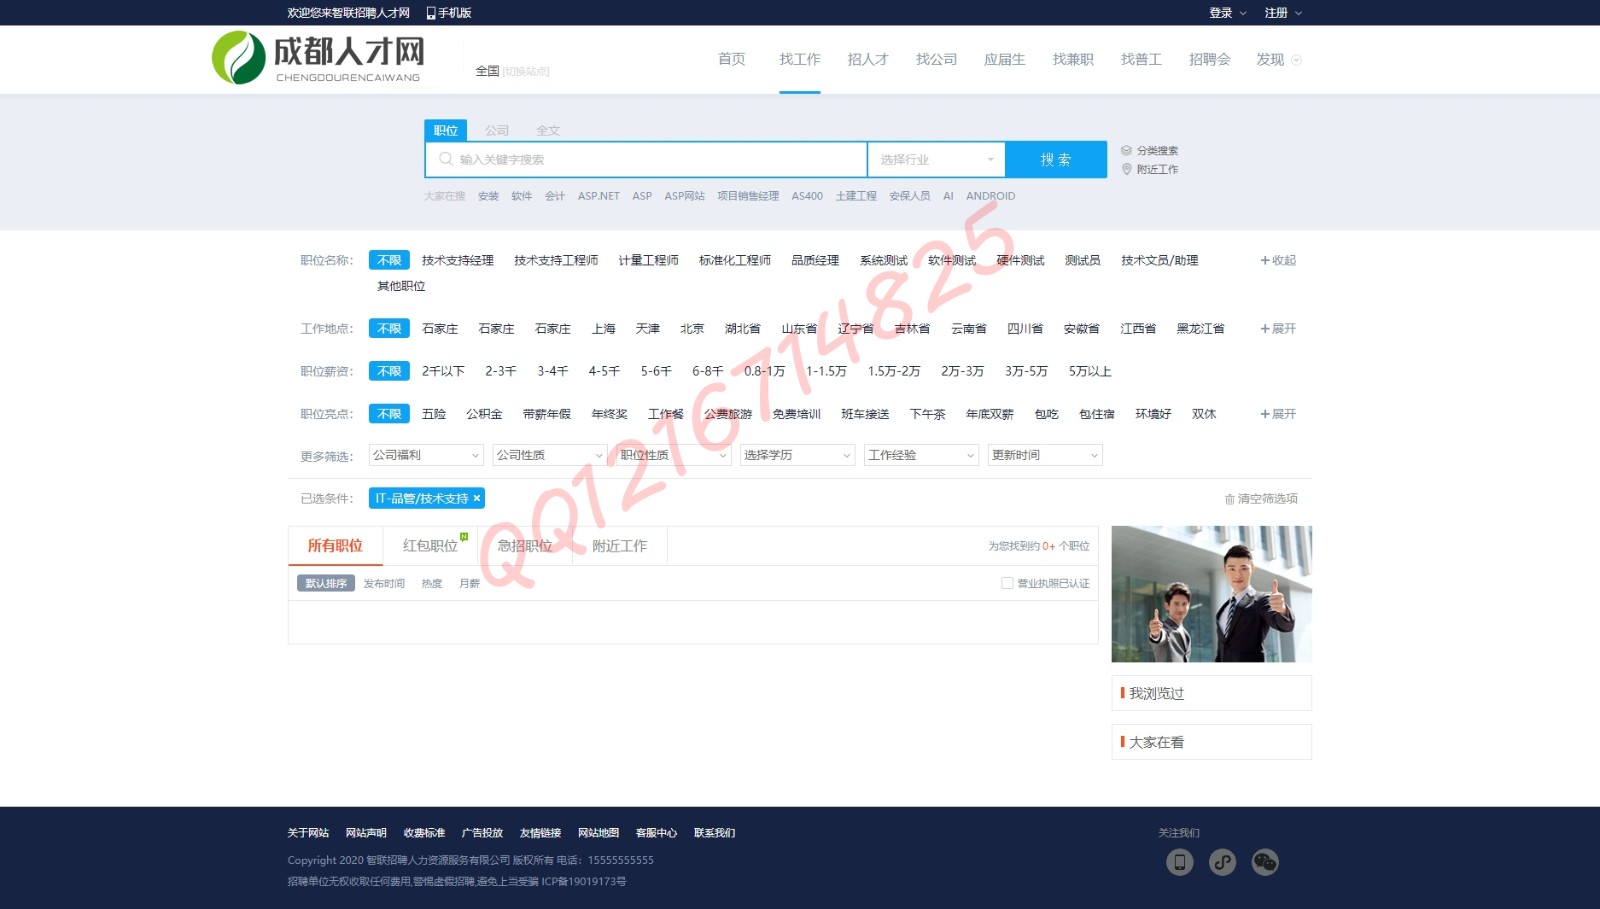The height and width of the screenshot is (909, 1600).
Task: Remove the IT-品管/技术支持 filter tag
Action: point(477,498)
